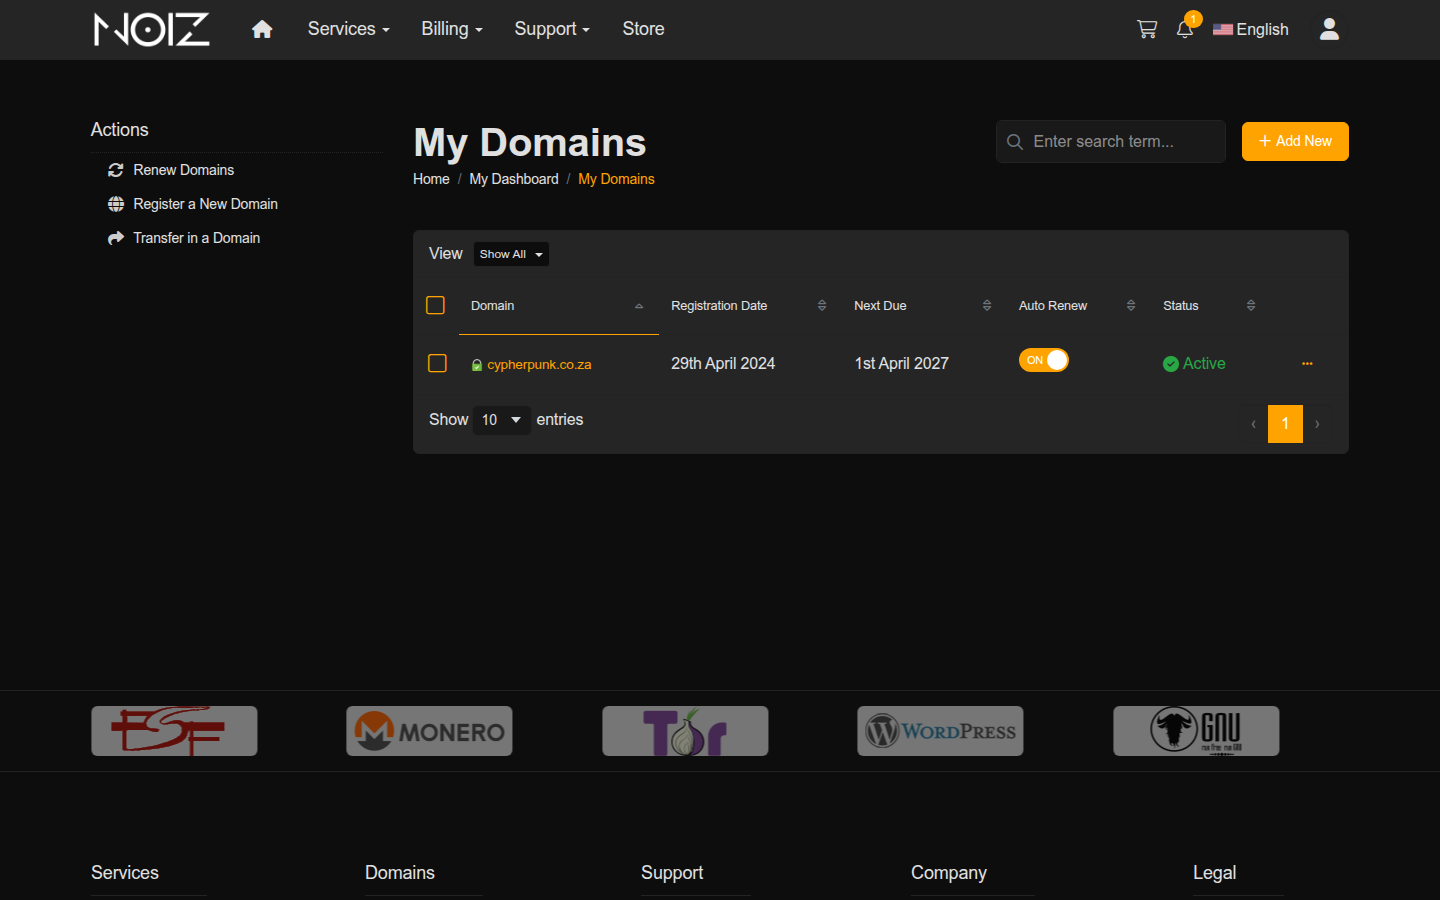This screenshot has width=1440, height=900.
Task: Open the Monero logo banner
Action: click(429, 731)
